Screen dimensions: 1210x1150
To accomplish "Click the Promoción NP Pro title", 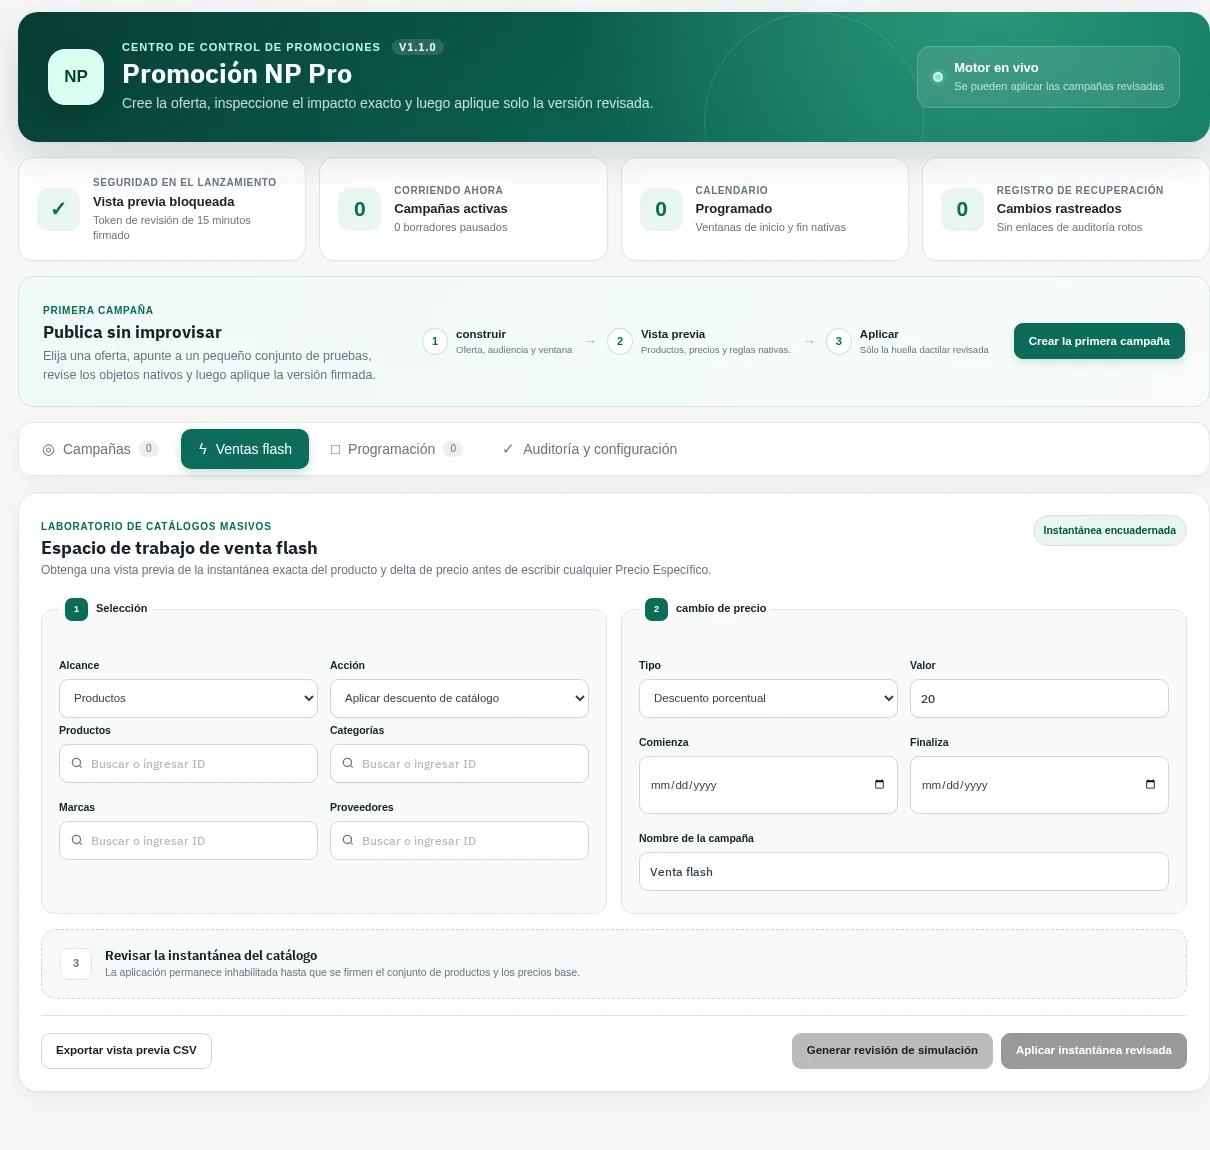I will (x=237, y=74).
